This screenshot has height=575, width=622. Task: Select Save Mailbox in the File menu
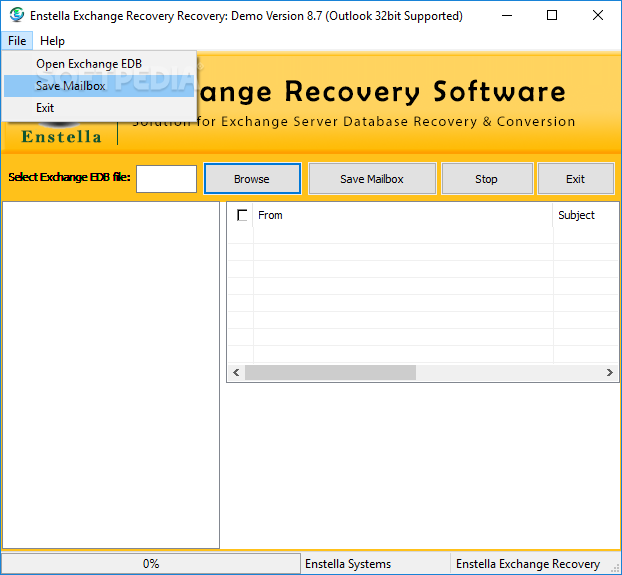99,86
